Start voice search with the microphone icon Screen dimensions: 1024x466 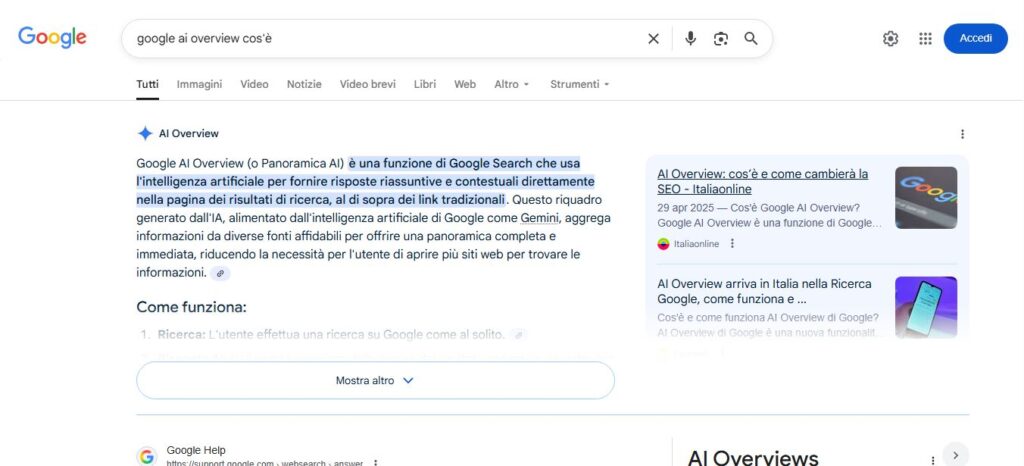[x=690, y=39]
